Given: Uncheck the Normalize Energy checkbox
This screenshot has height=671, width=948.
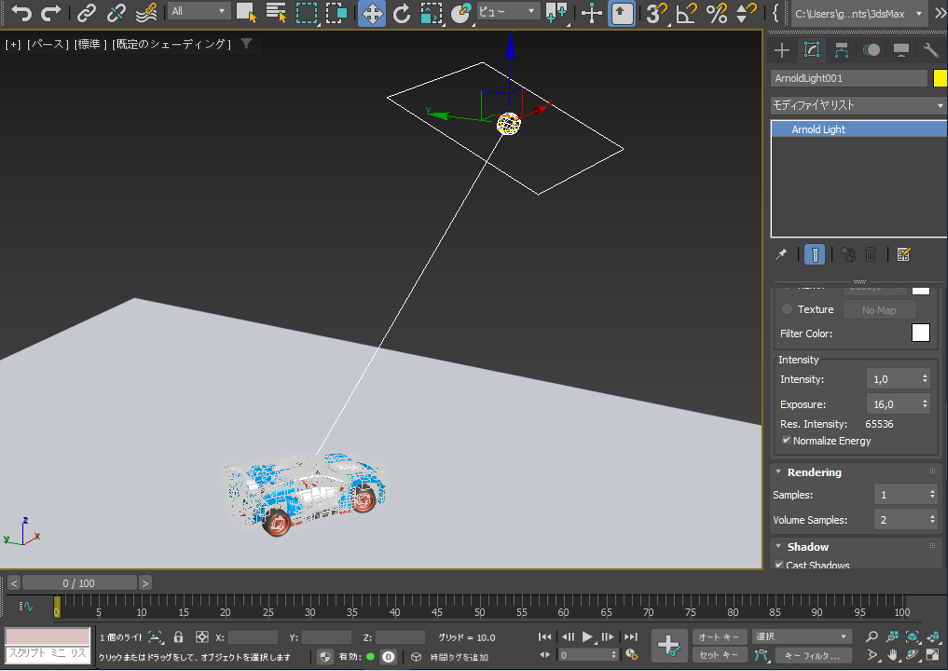Looking at the screenshot, I should (786, 440).
